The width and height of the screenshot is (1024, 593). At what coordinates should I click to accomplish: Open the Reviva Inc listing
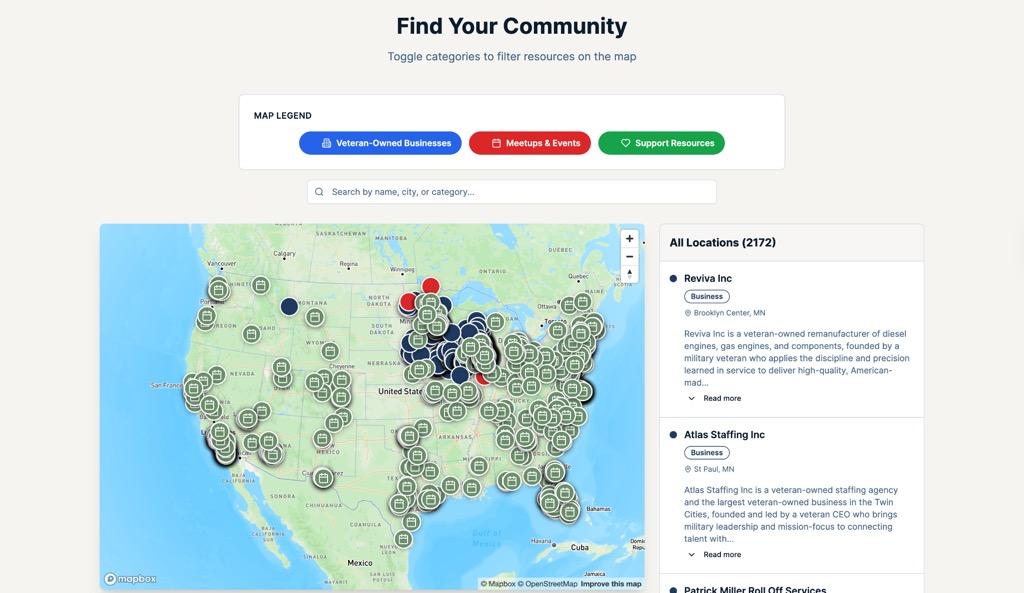point(708,278)
